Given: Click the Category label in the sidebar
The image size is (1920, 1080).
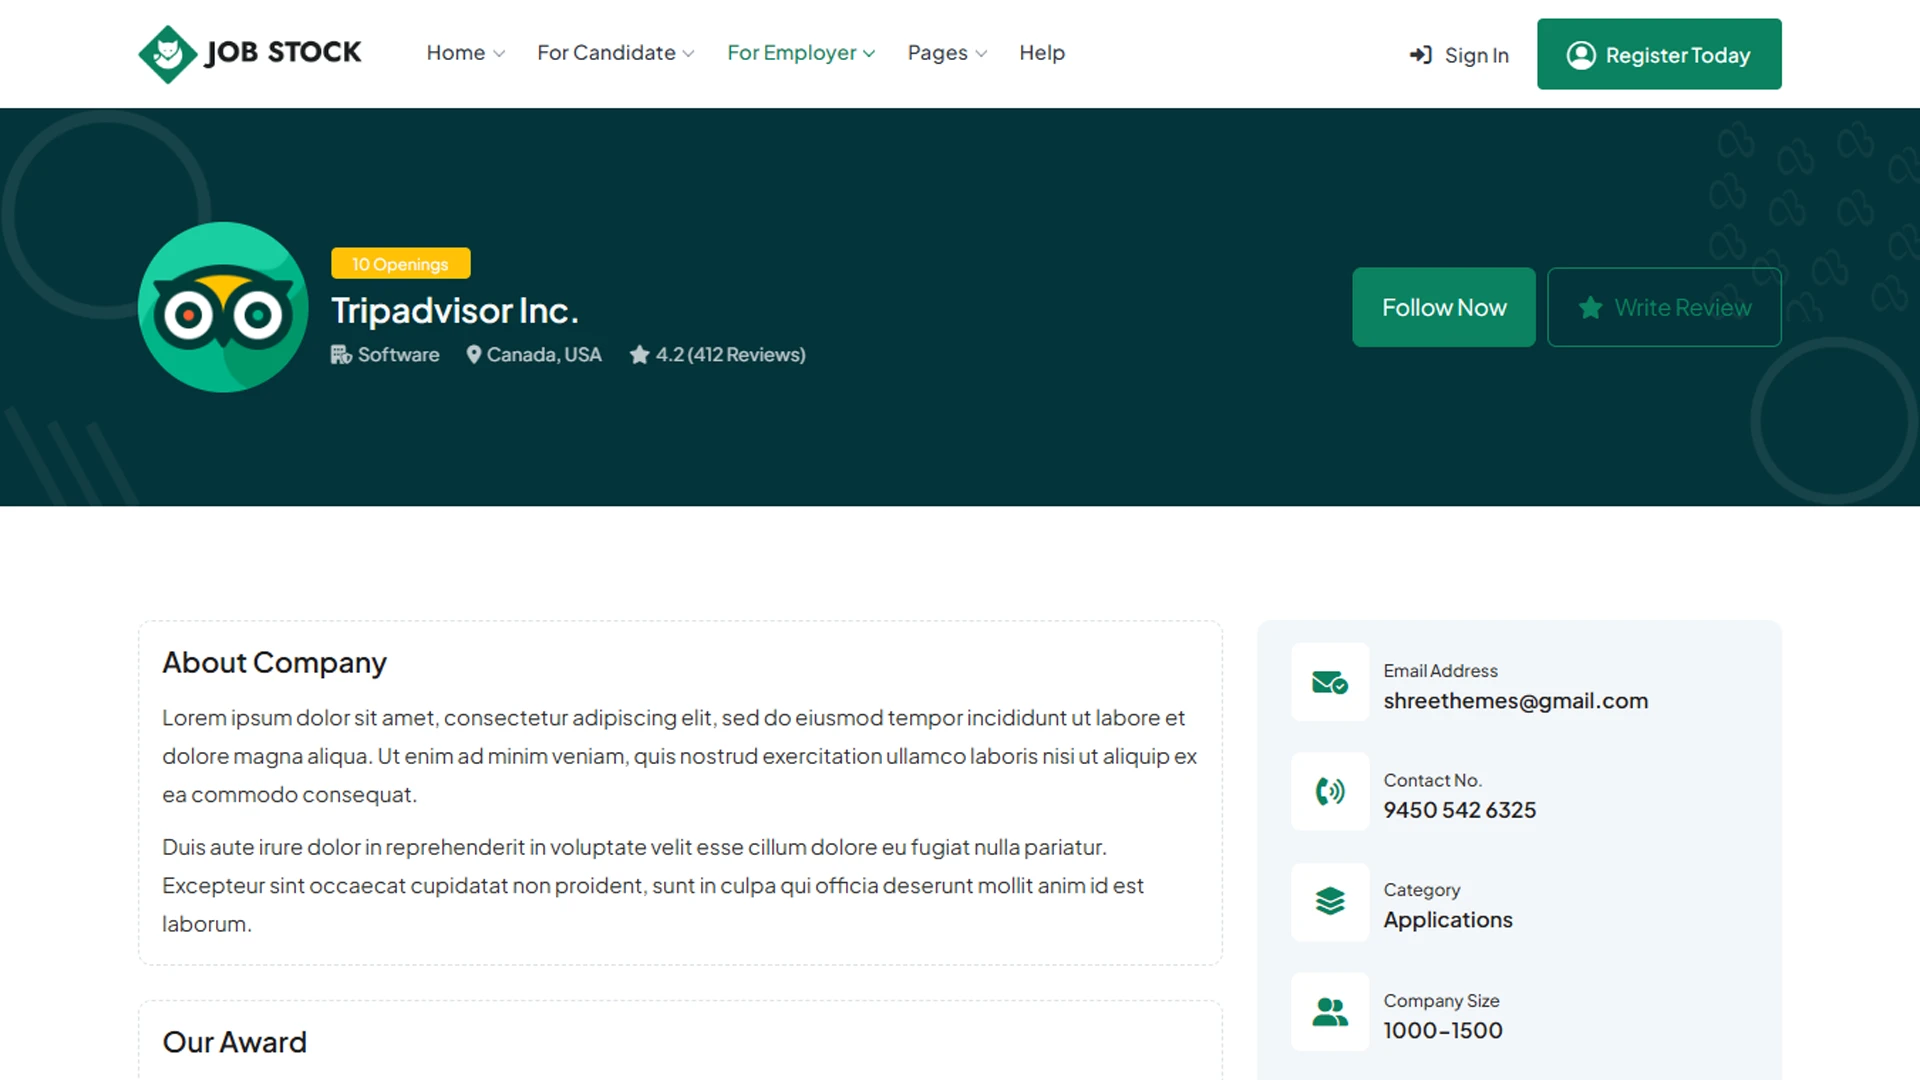Looking at the screenshot, I should point(1422,890).
